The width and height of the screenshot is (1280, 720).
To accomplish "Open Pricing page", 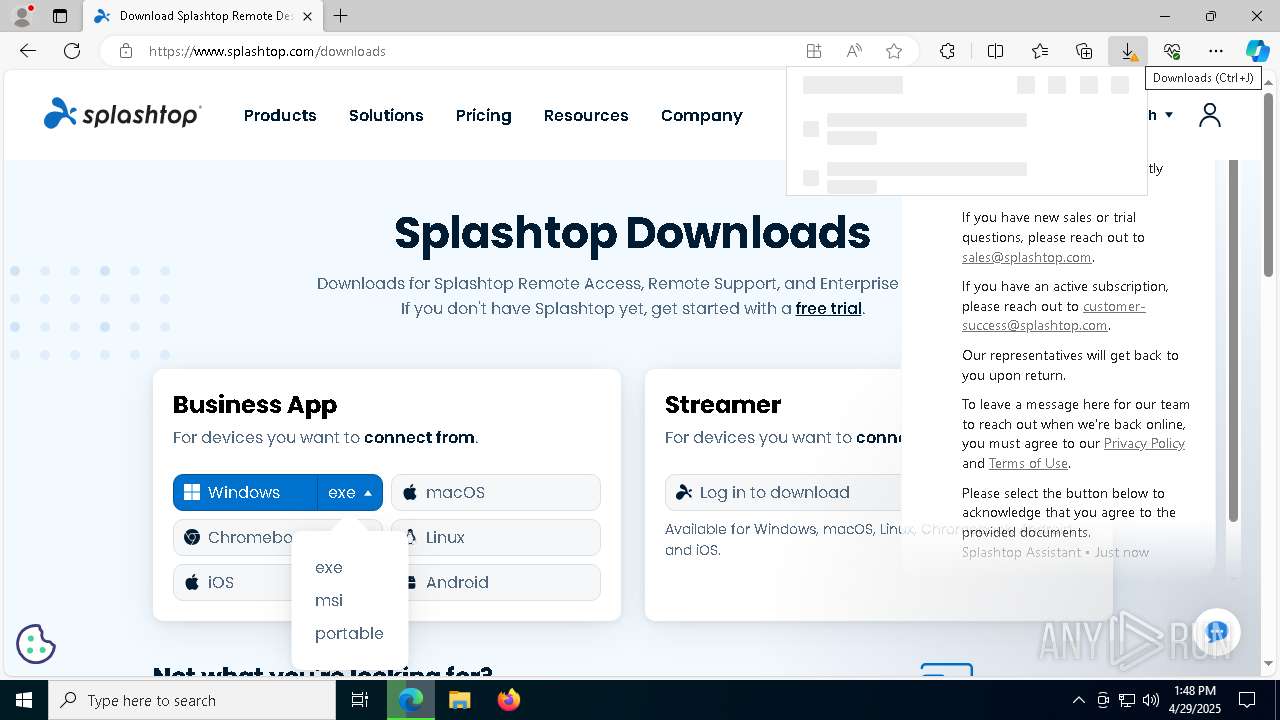I will 483,115.
